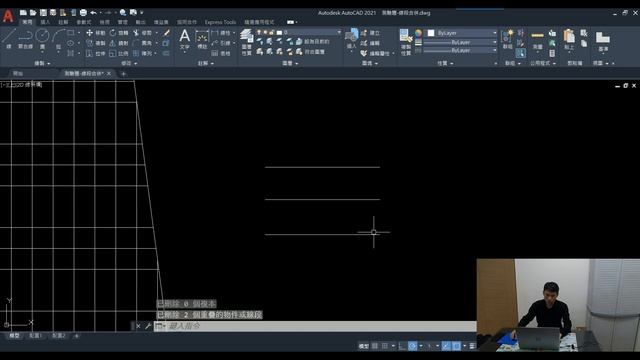This screenshot has height=360, width=640.
Task: Click the Scale modify tool
Action: (119, 53)
